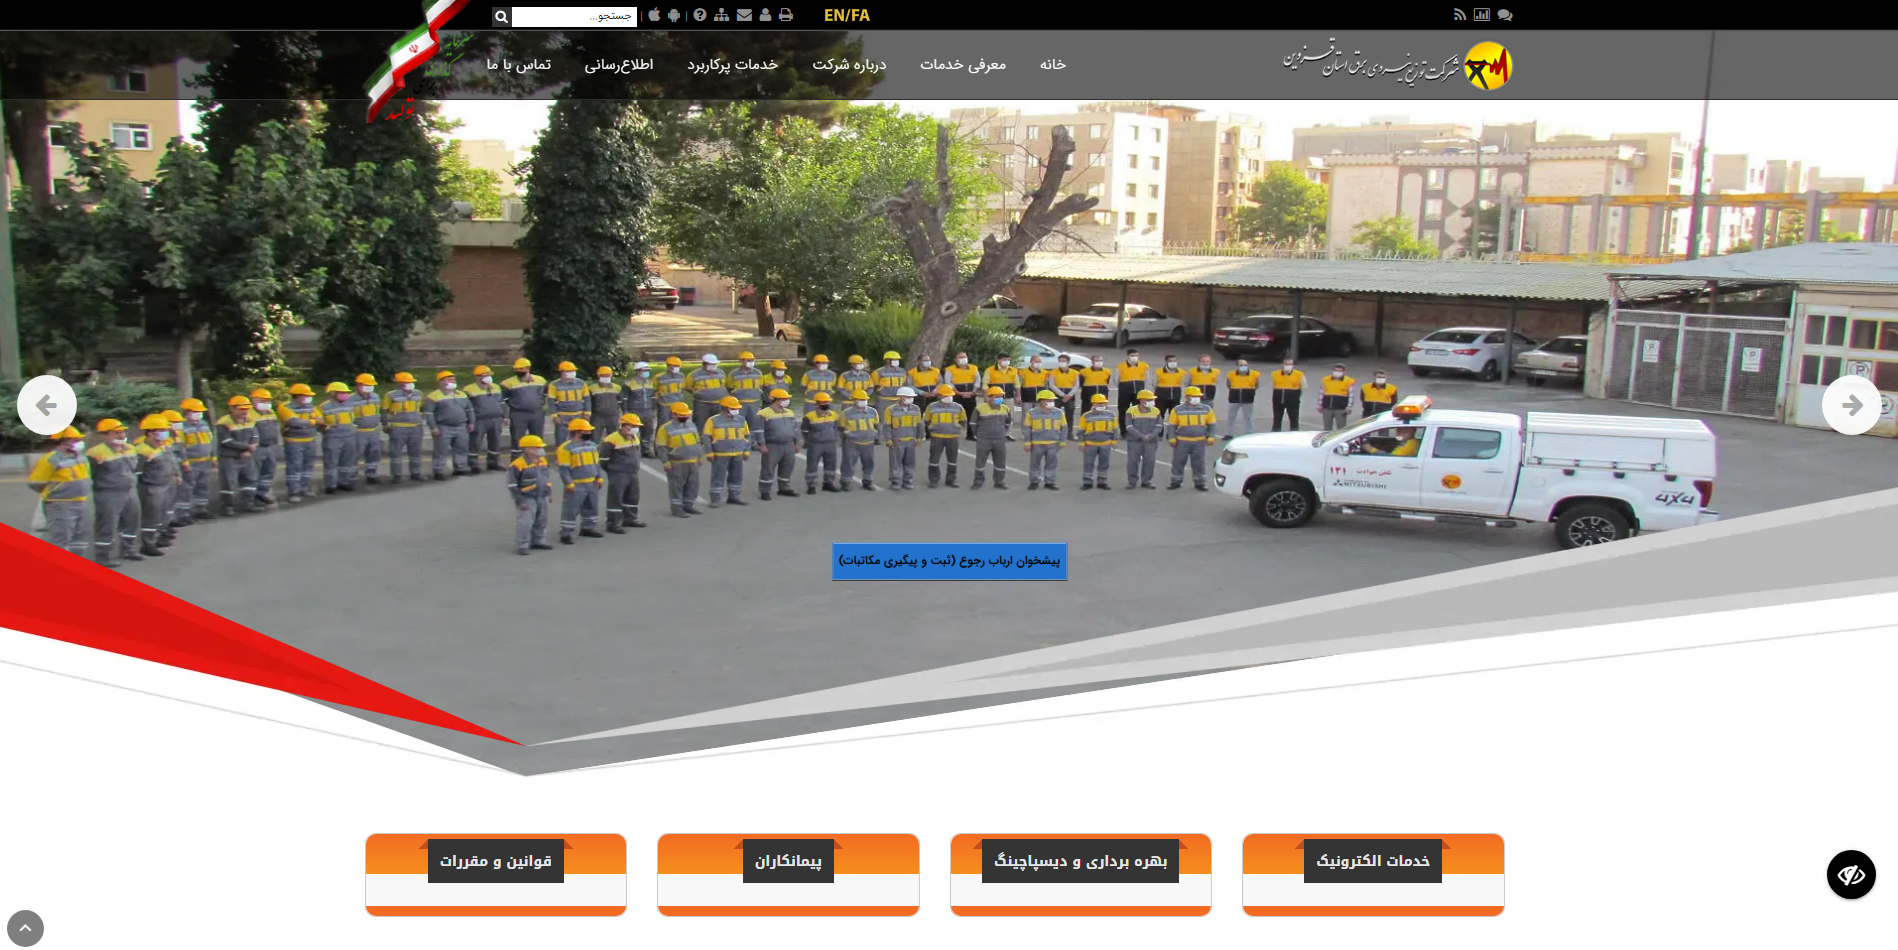Open the Apple app download icon
1898x950 pixels.
point(654,15)
